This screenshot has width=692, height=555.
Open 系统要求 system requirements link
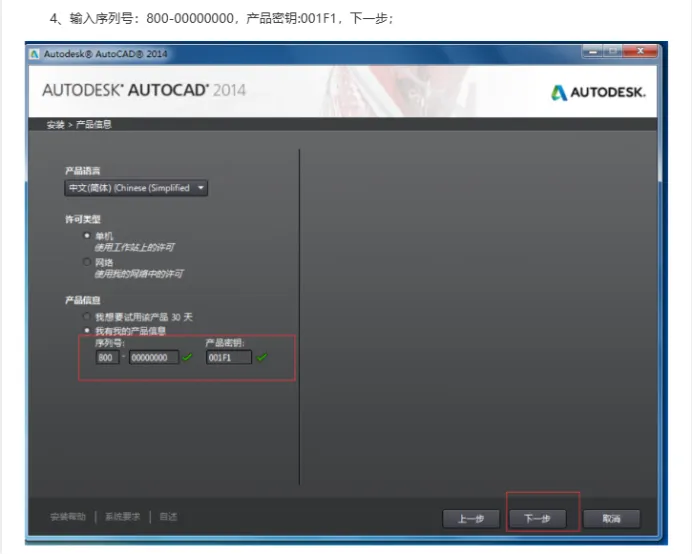(122, 517)
